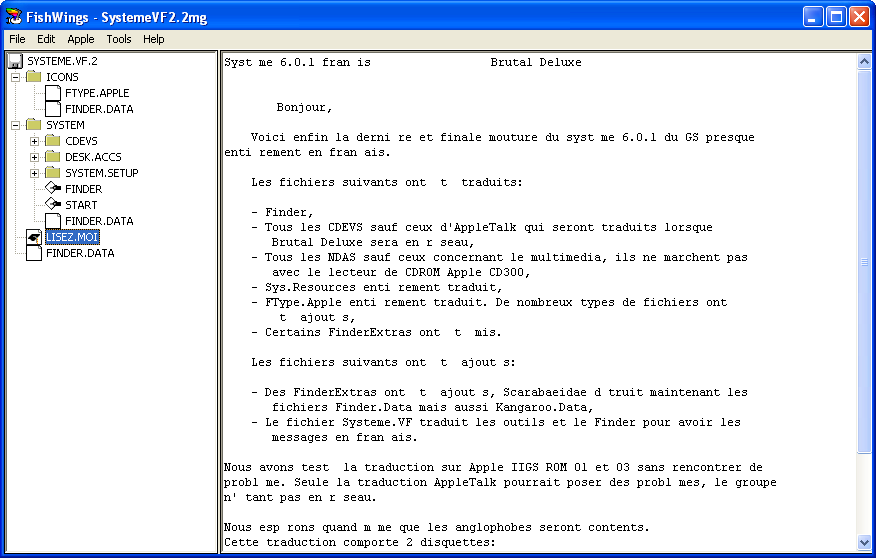The image size is (876, 558).
Task: Click the START application icon
Action: (53, 205)
